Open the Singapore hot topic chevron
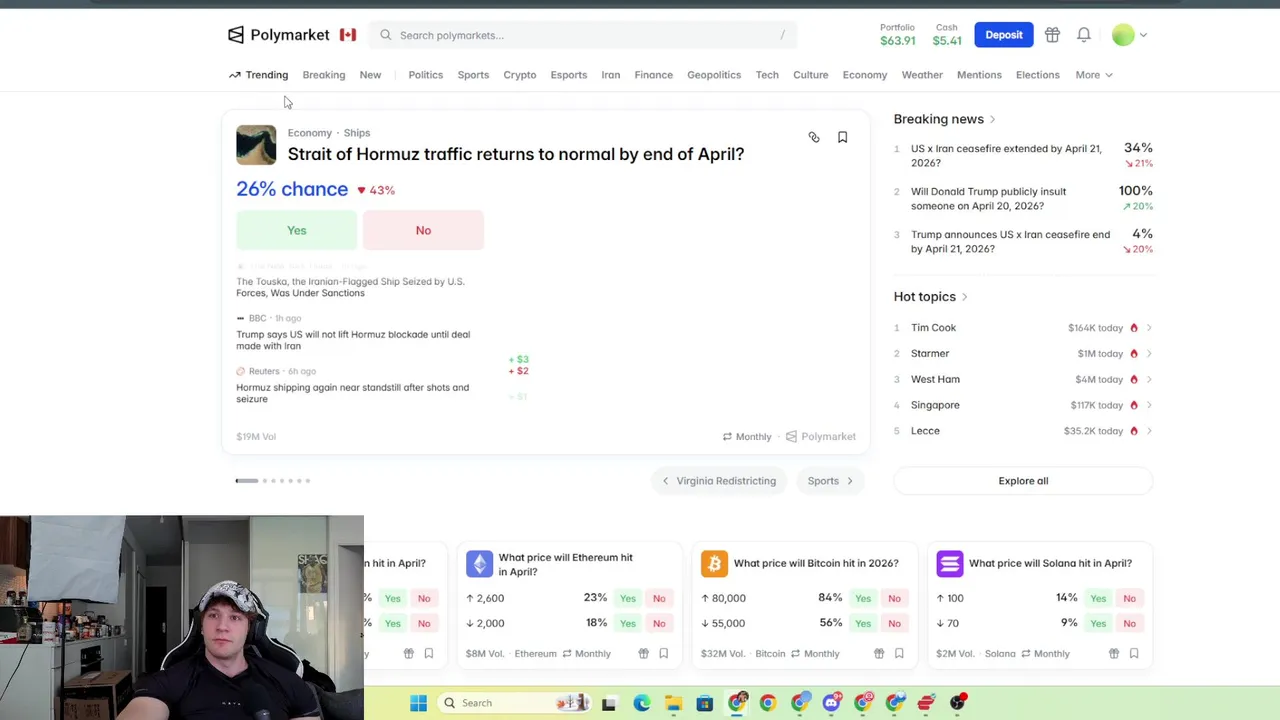 coord(1149,405)
